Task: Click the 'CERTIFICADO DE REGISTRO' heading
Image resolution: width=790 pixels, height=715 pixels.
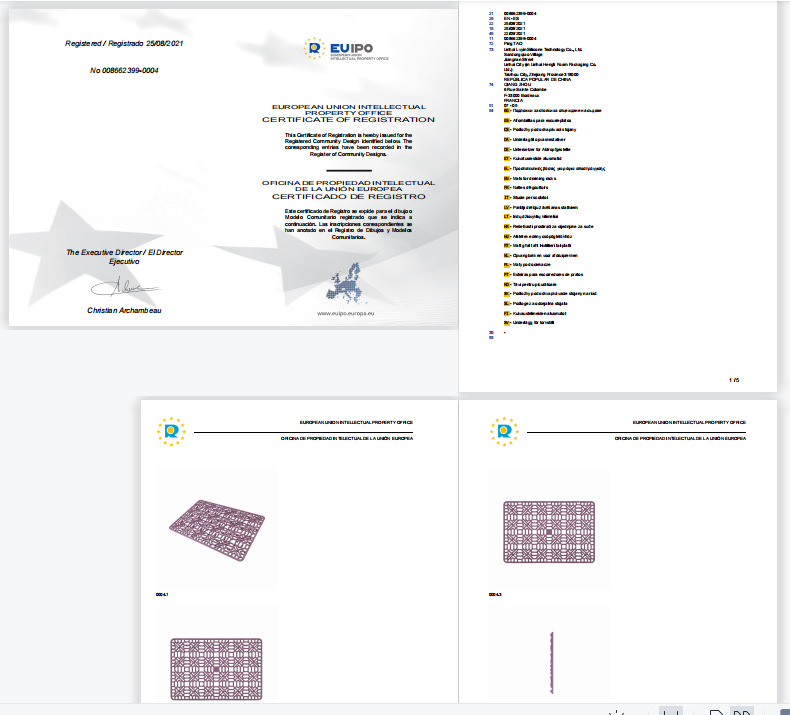Action: (349, 197)
